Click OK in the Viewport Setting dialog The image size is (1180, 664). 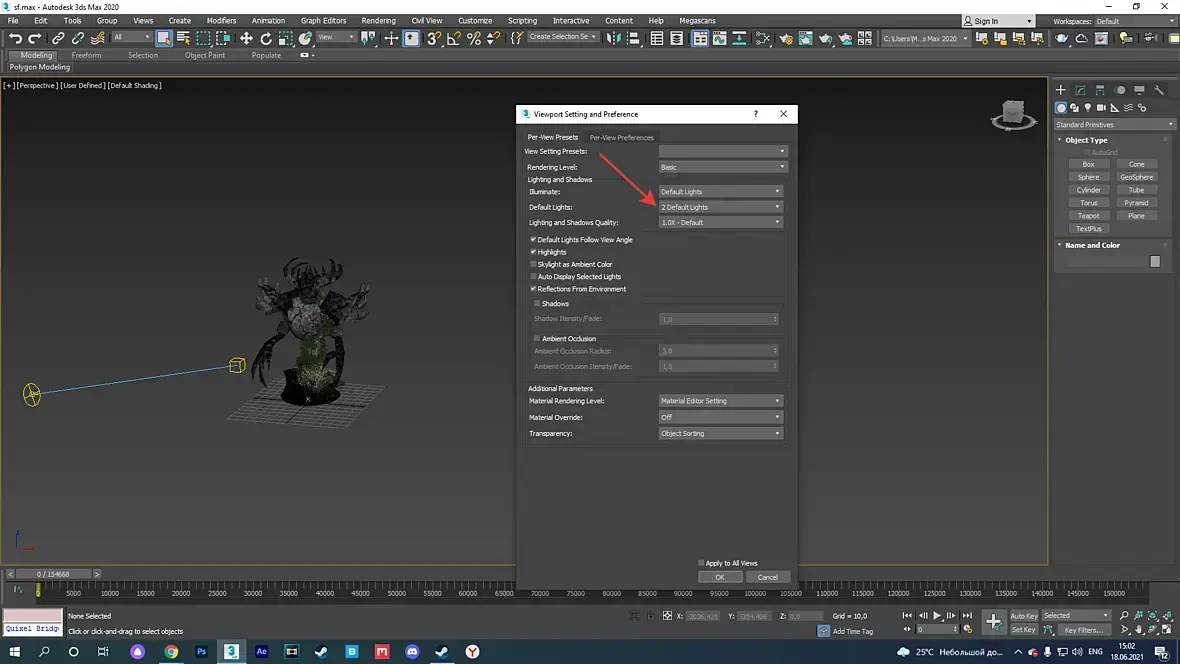[719, 577]
